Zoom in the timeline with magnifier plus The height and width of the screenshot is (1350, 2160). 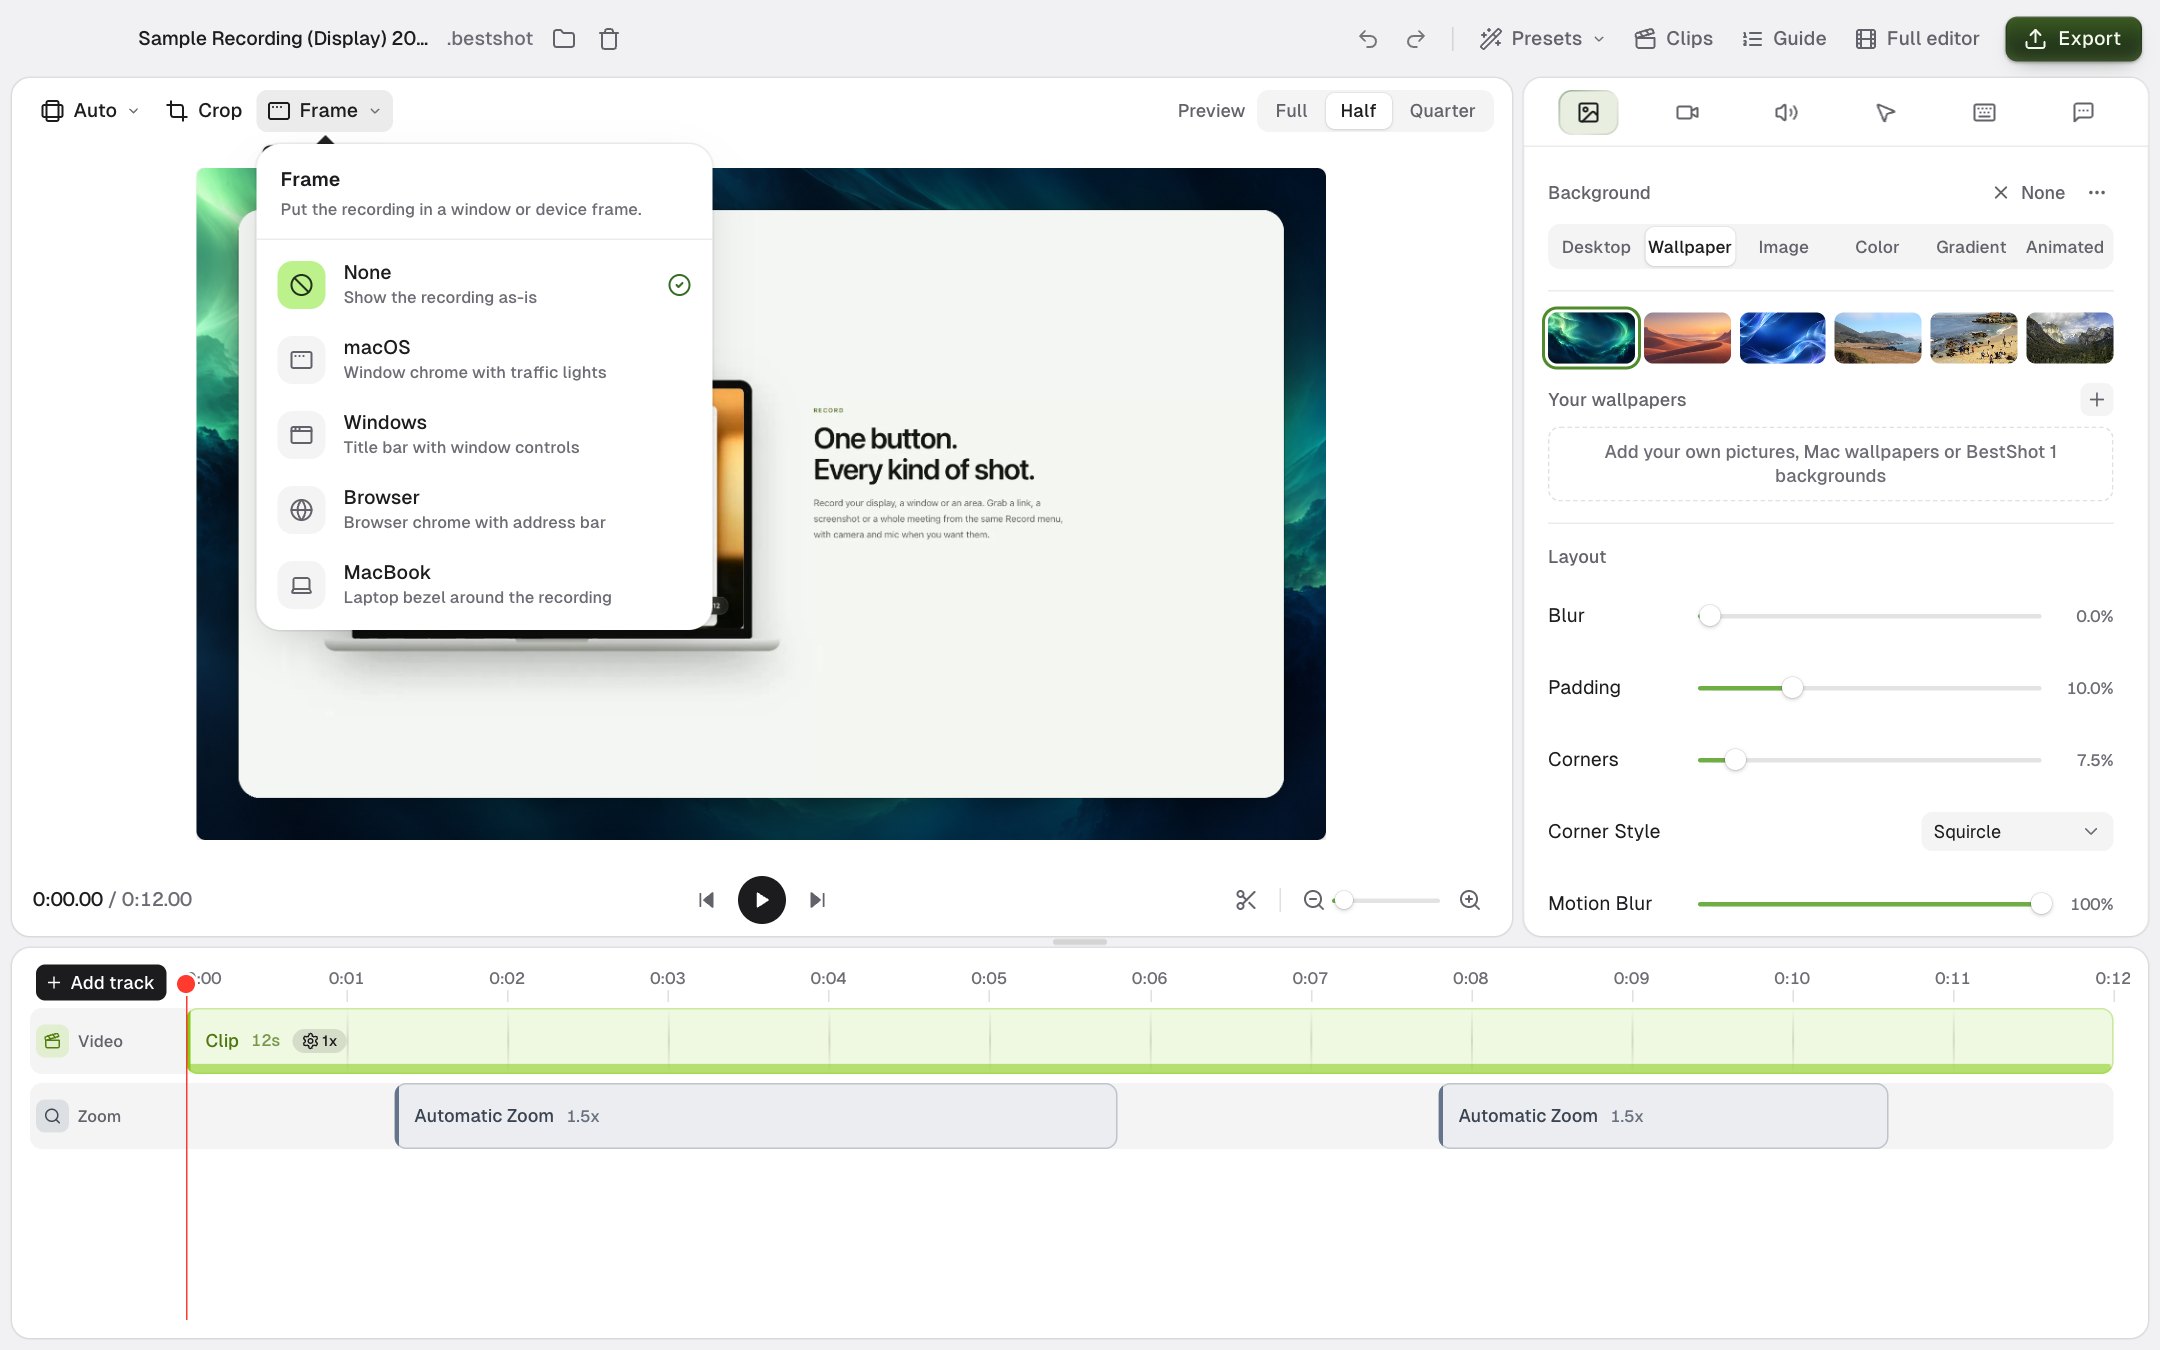[x=1470, y=900]
